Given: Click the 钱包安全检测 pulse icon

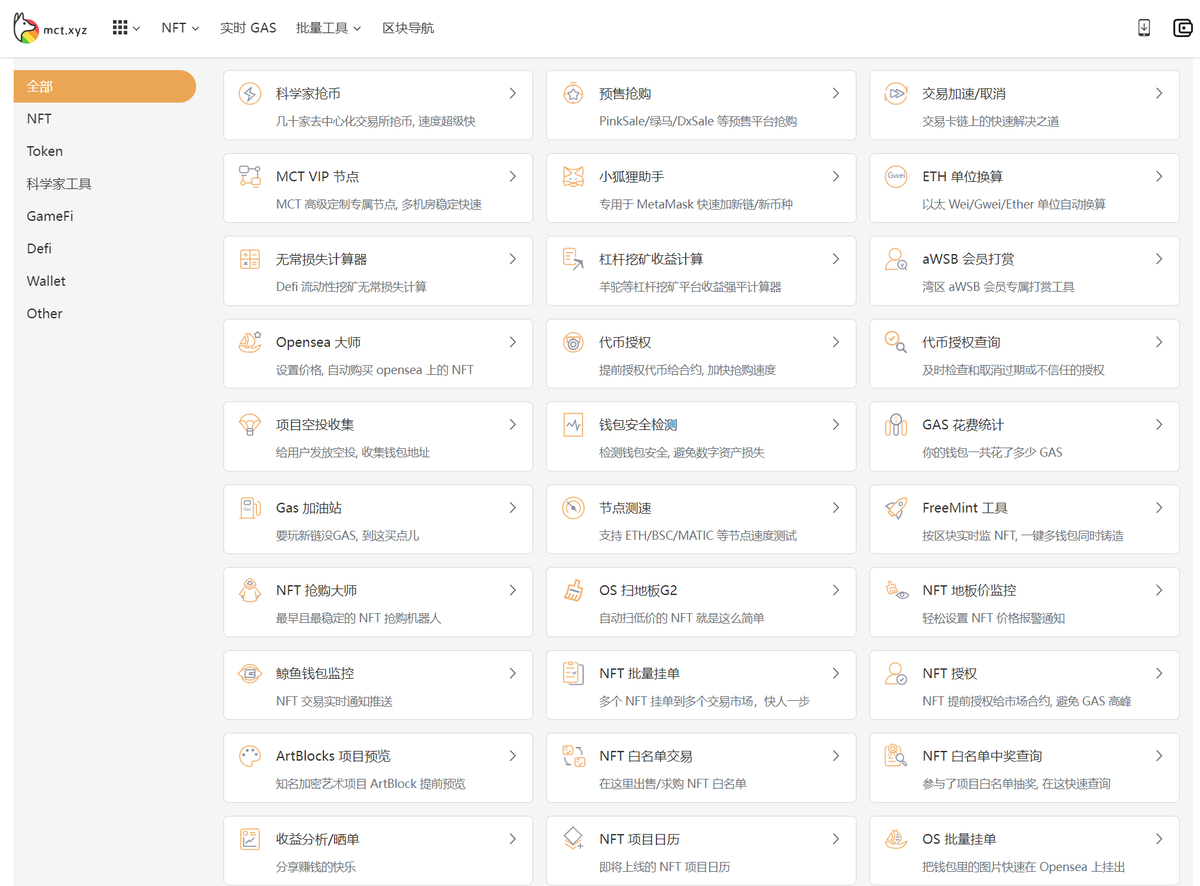Looking at the screenshot, I should coord(573,425).
